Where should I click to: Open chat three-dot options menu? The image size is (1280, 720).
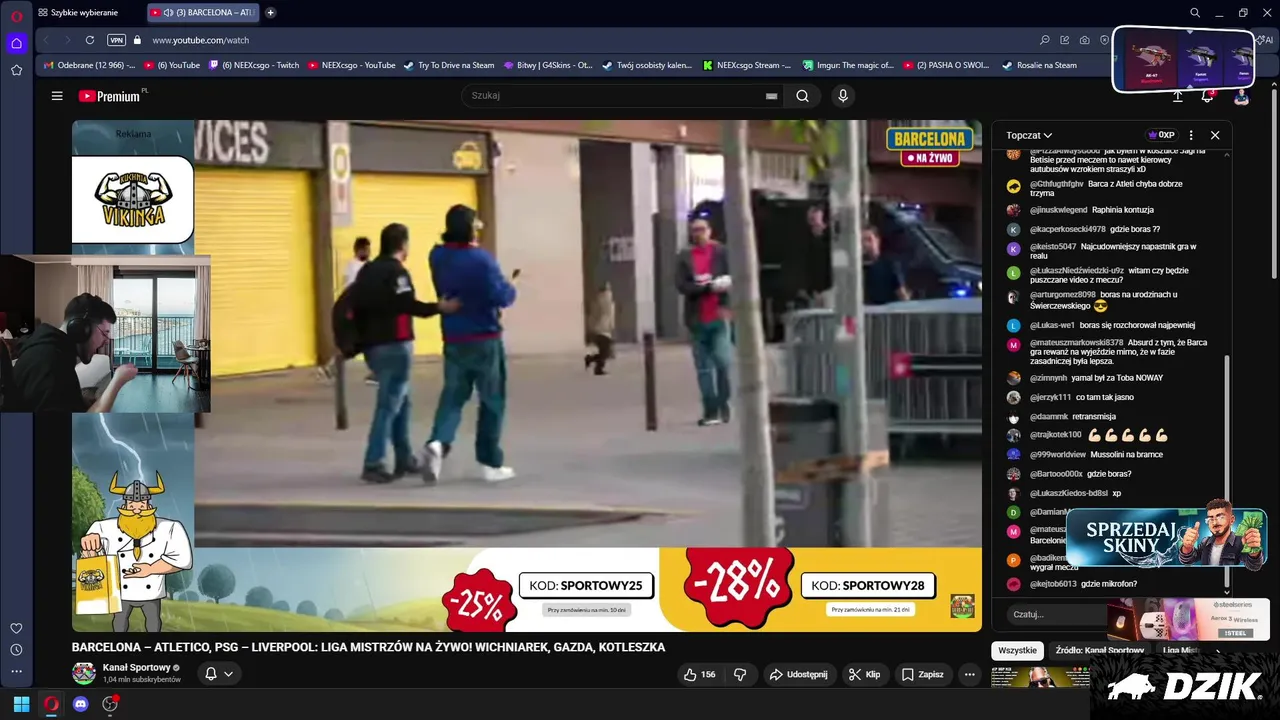pyautogui.click(x=1191, y=135)
